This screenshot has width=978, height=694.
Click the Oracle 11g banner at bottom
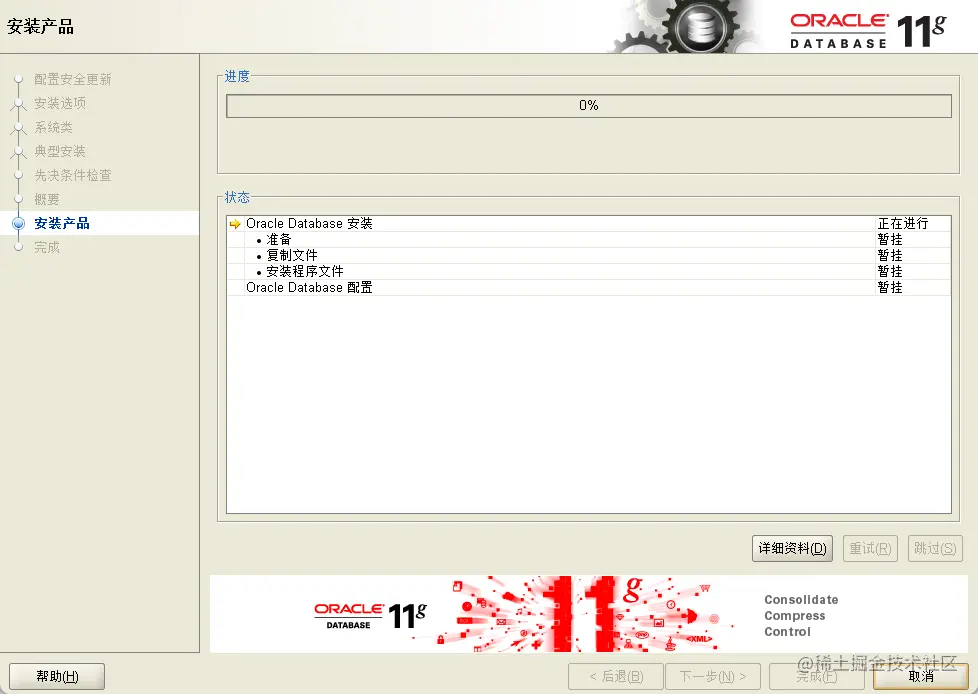589,614
